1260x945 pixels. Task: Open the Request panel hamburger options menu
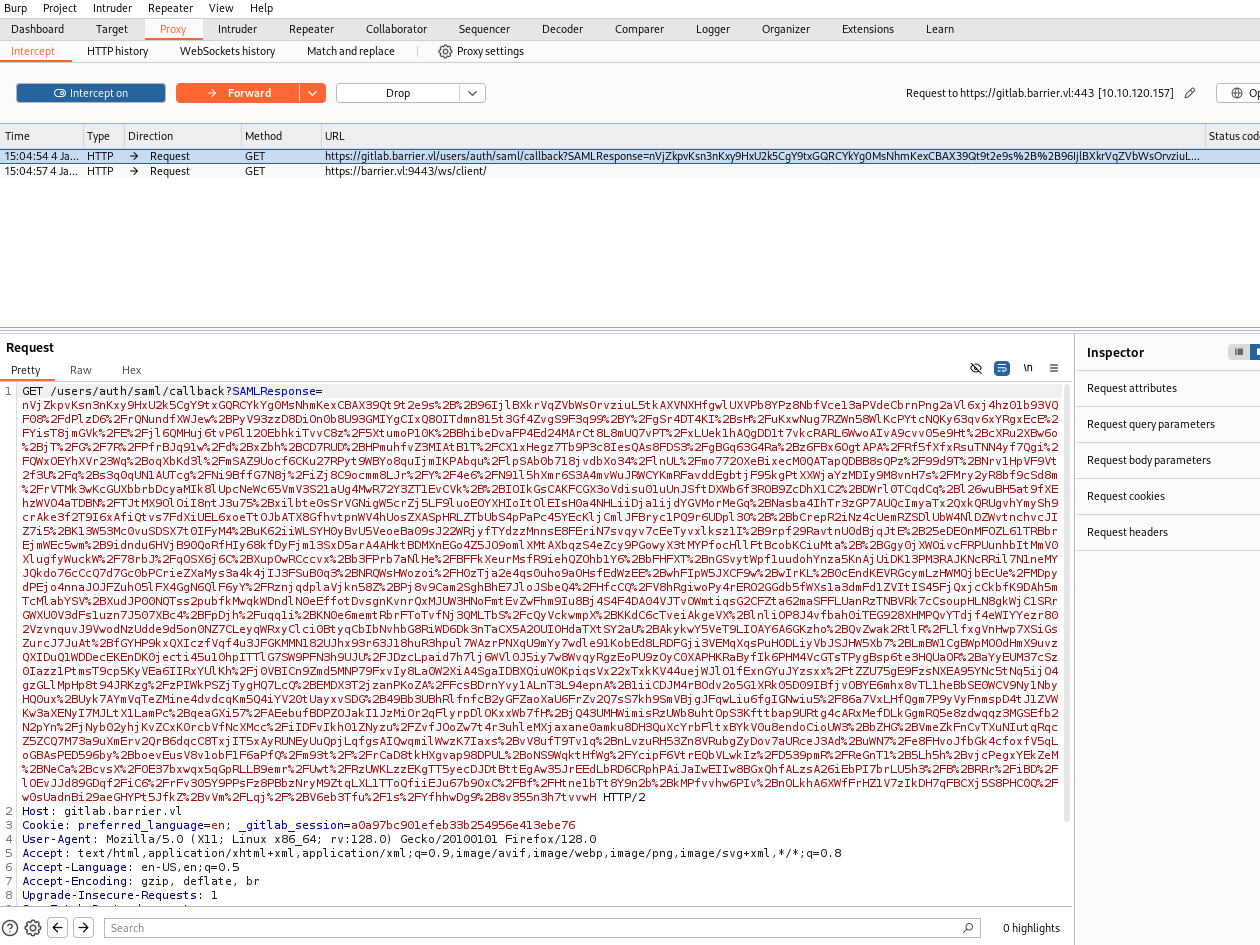pos(1054,368)
